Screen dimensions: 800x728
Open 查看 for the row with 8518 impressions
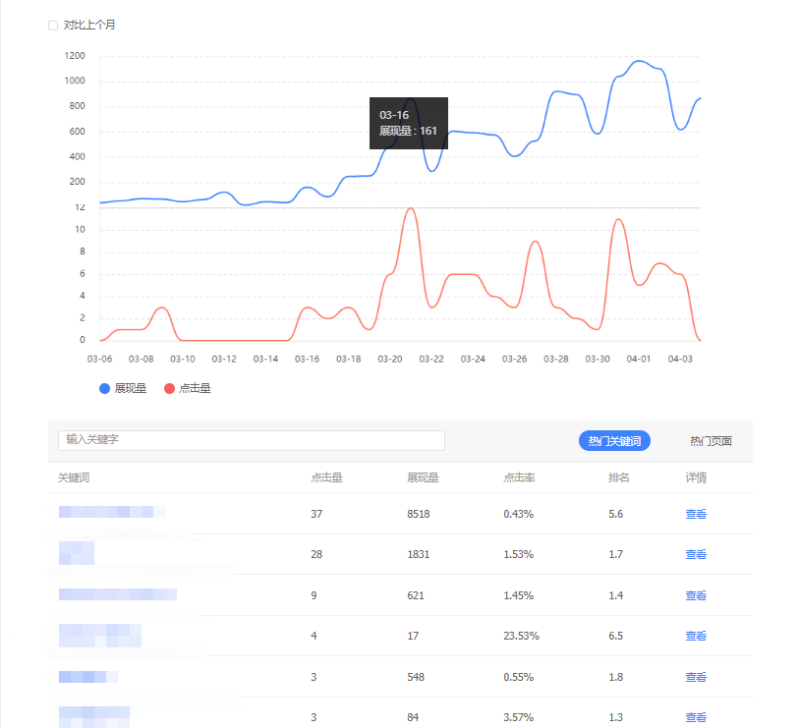(x=695, y=514)
